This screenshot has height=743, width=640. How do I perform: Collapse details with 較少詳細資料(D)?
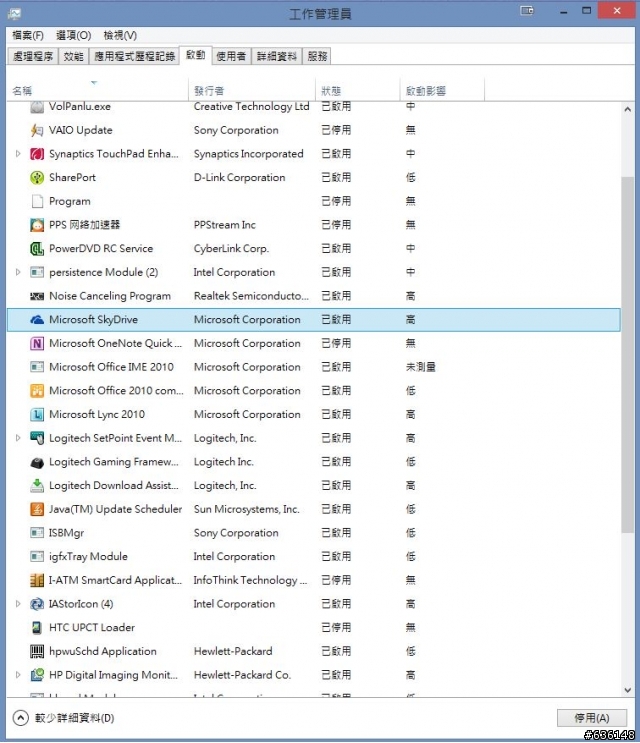click(x=63, y=718)
